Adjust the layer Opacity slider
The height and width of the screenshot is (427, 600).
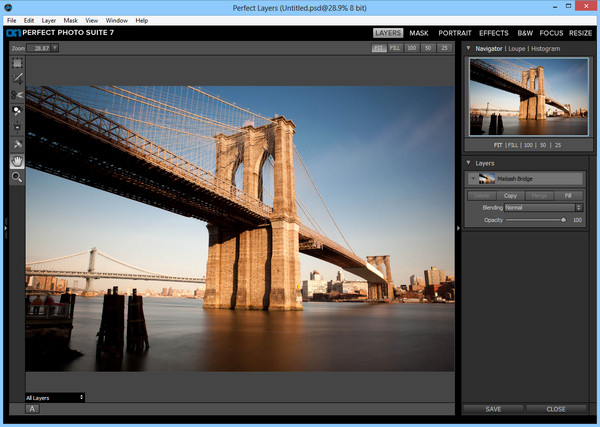tap(563, 219)
